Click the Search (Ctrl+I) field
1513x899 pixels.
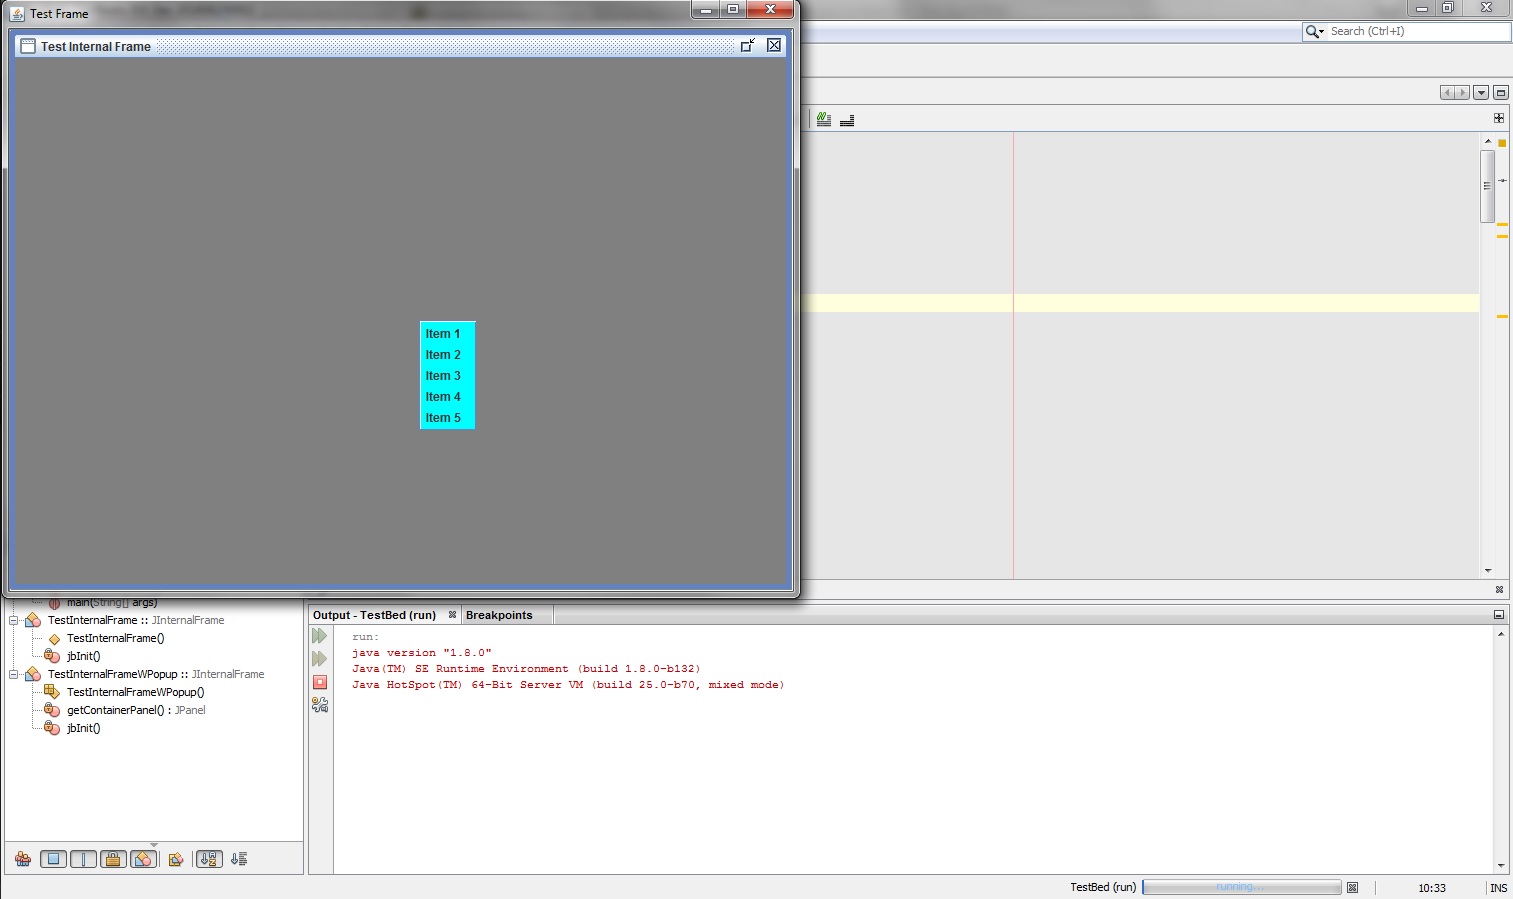tap(1415, 32)
